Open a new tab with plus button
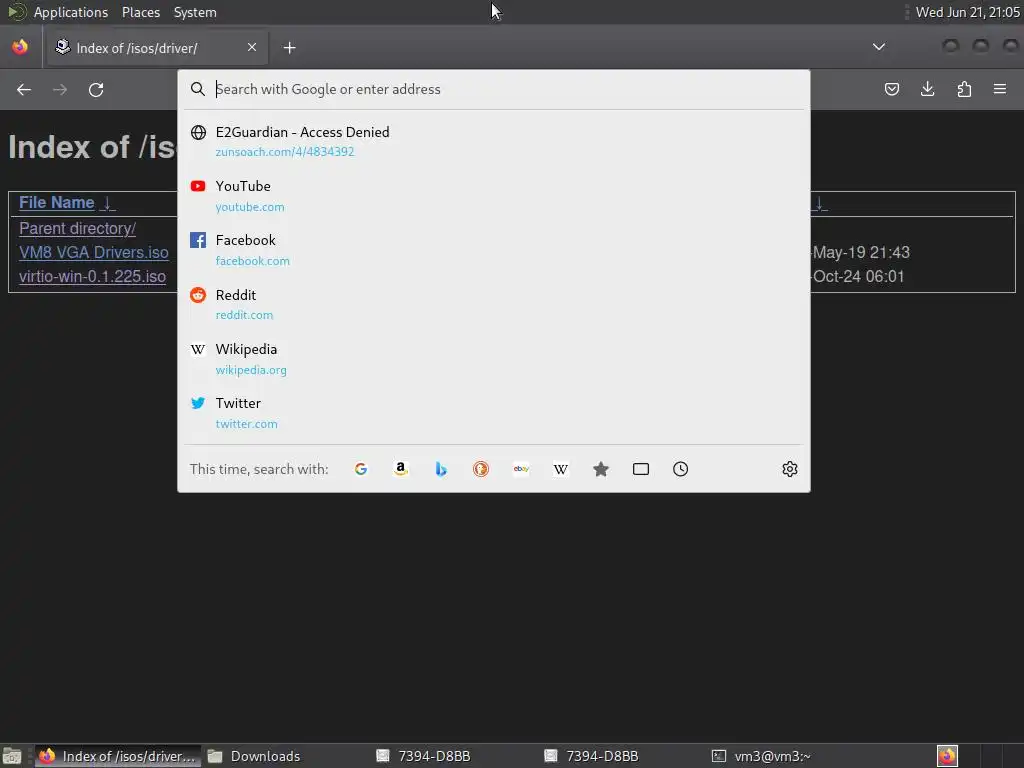 [x=289, y=48]
